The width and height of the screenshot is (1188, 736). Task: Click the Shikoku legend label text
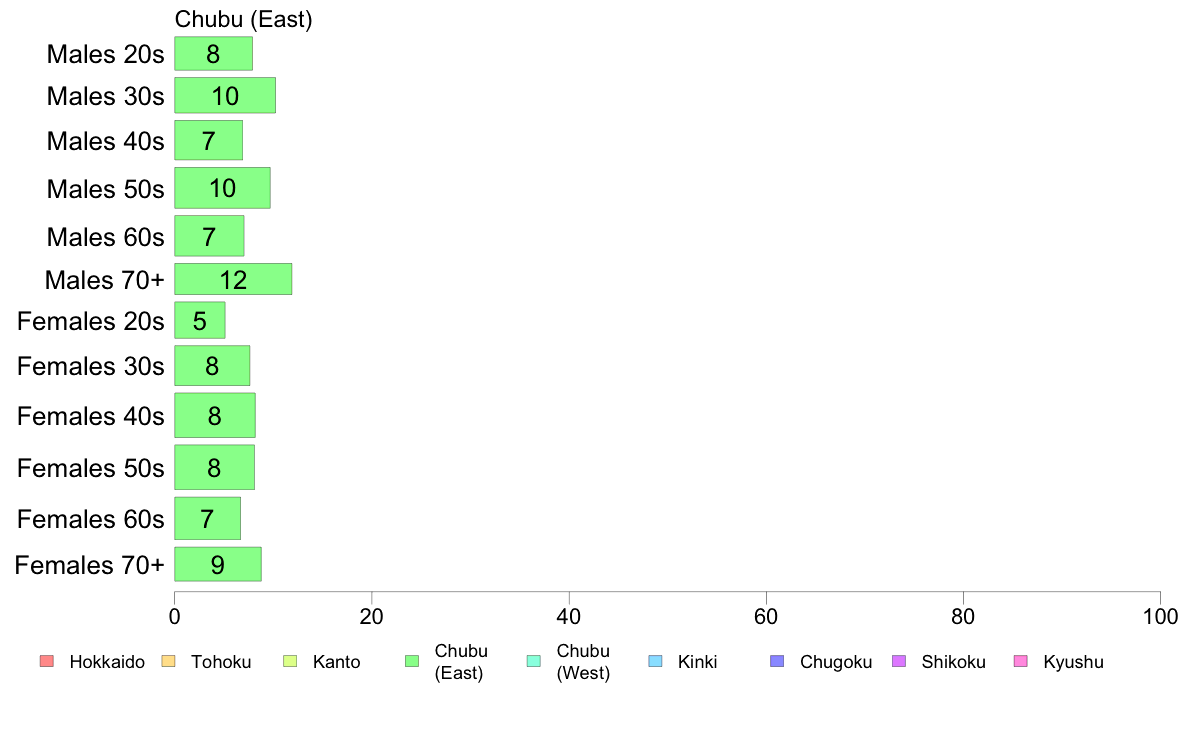click(953, 662)
